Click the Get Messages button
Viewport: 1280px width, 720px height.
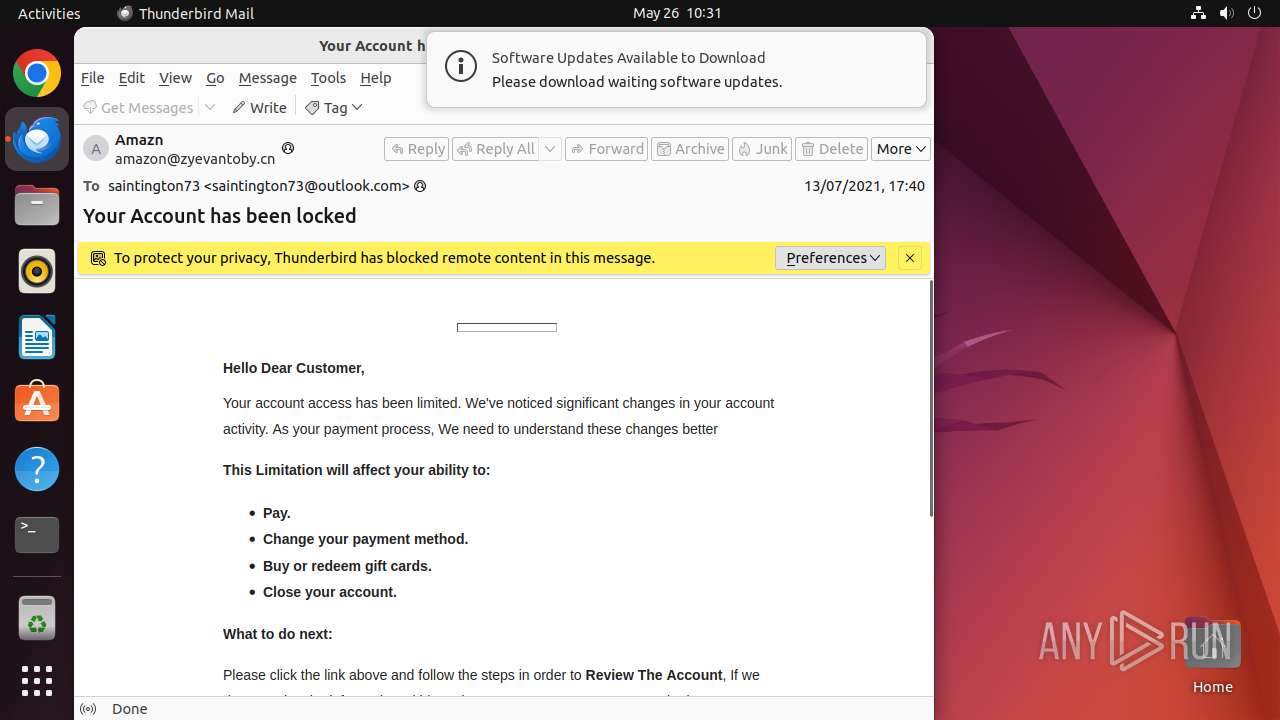pos(138,108)
